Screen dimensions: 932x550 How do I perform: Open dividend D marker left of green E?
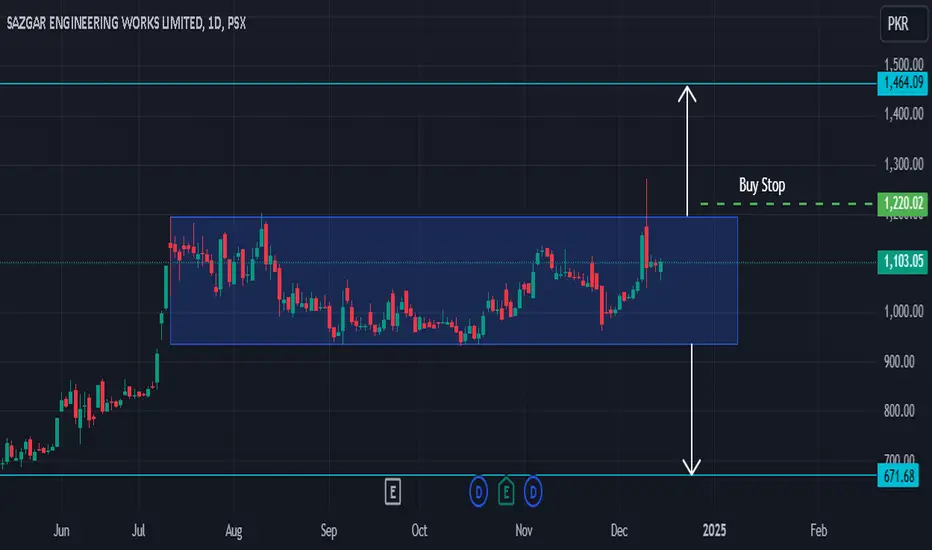pyautogui.click(x=478, y=492)
